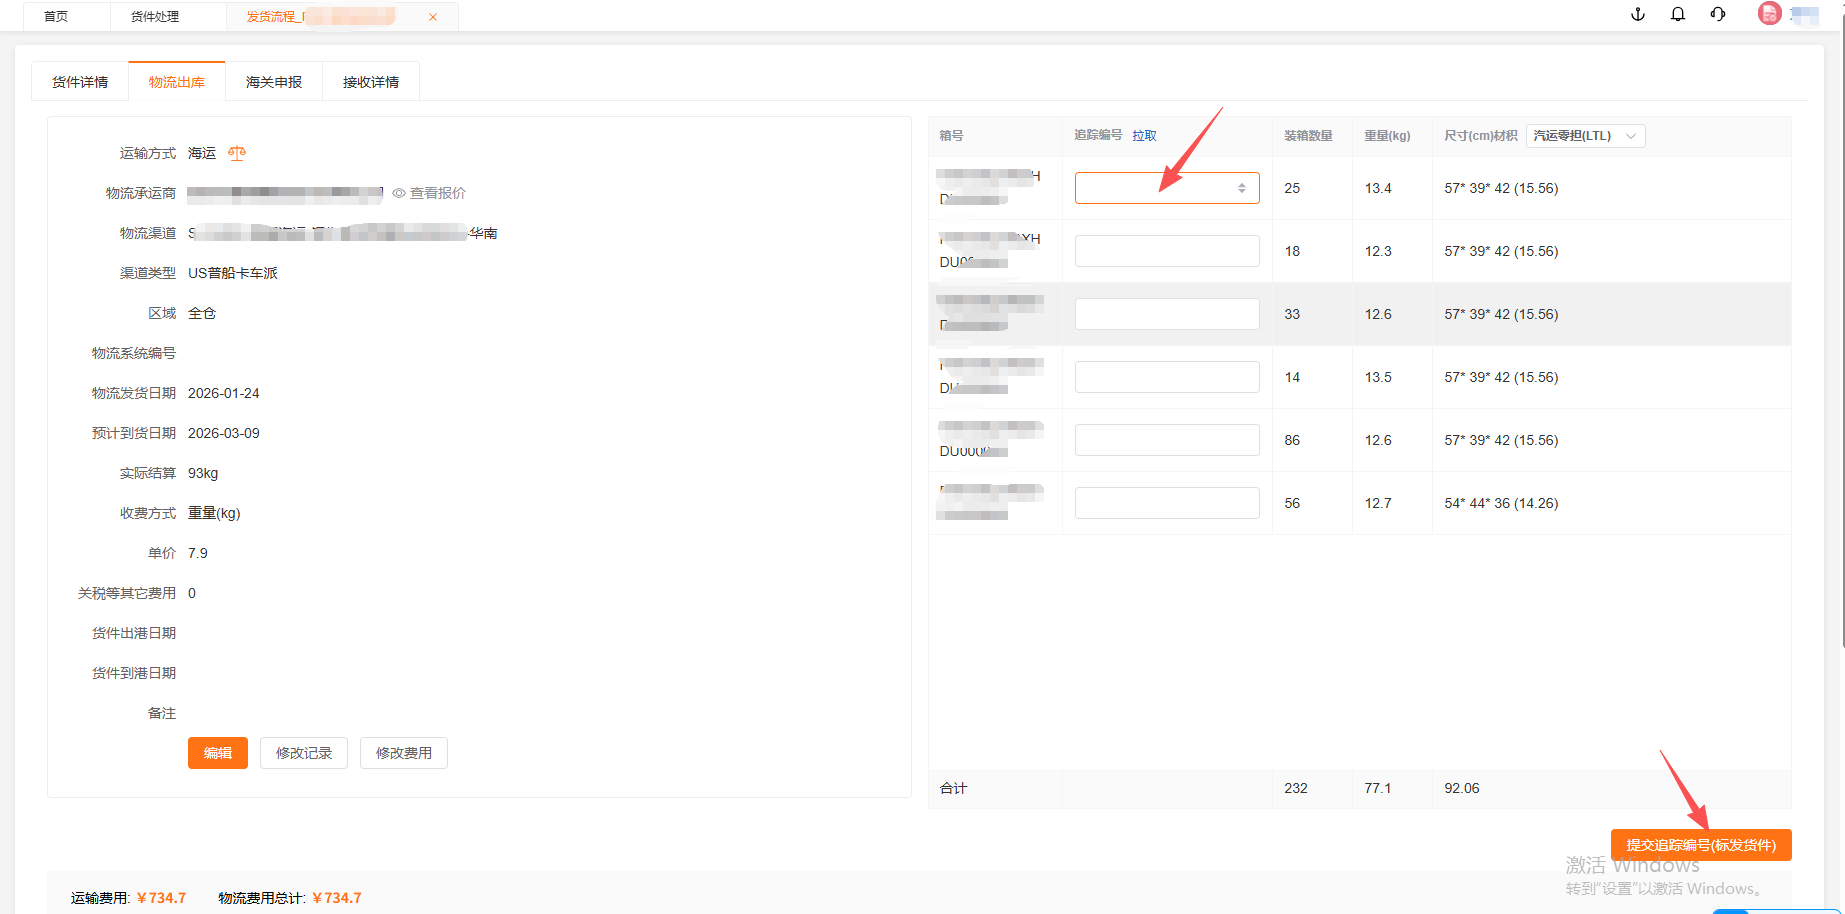Click stepper arrows in first tracking number field

[1242, 188]
